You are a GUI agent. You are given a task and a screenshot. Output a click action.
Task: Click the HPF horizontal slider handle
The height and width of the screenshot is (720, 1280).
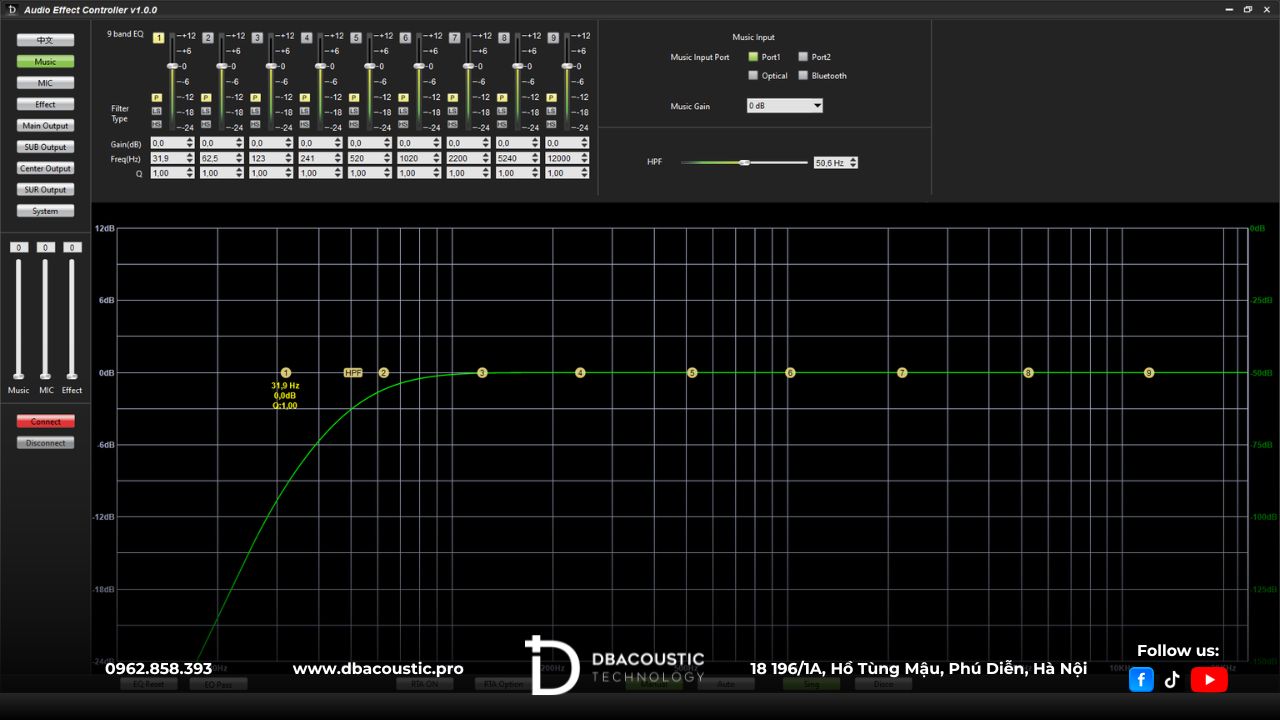point(744,162)
